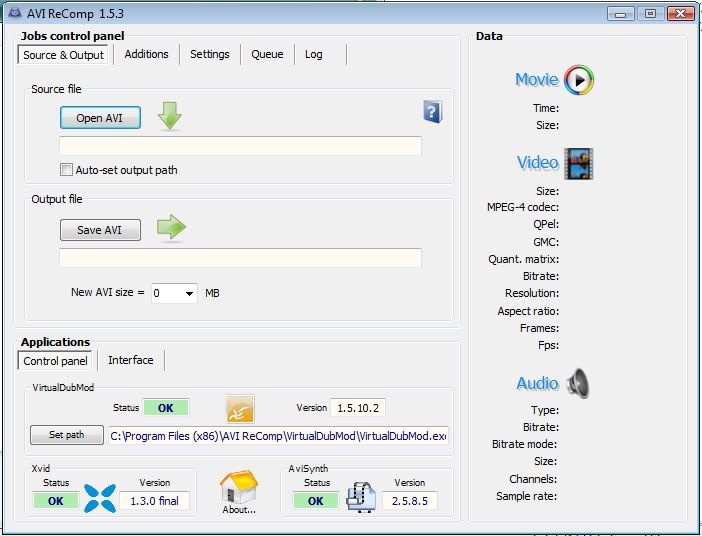Click the Quant. matrix label
Screen dimensions: 702x536
523,259
